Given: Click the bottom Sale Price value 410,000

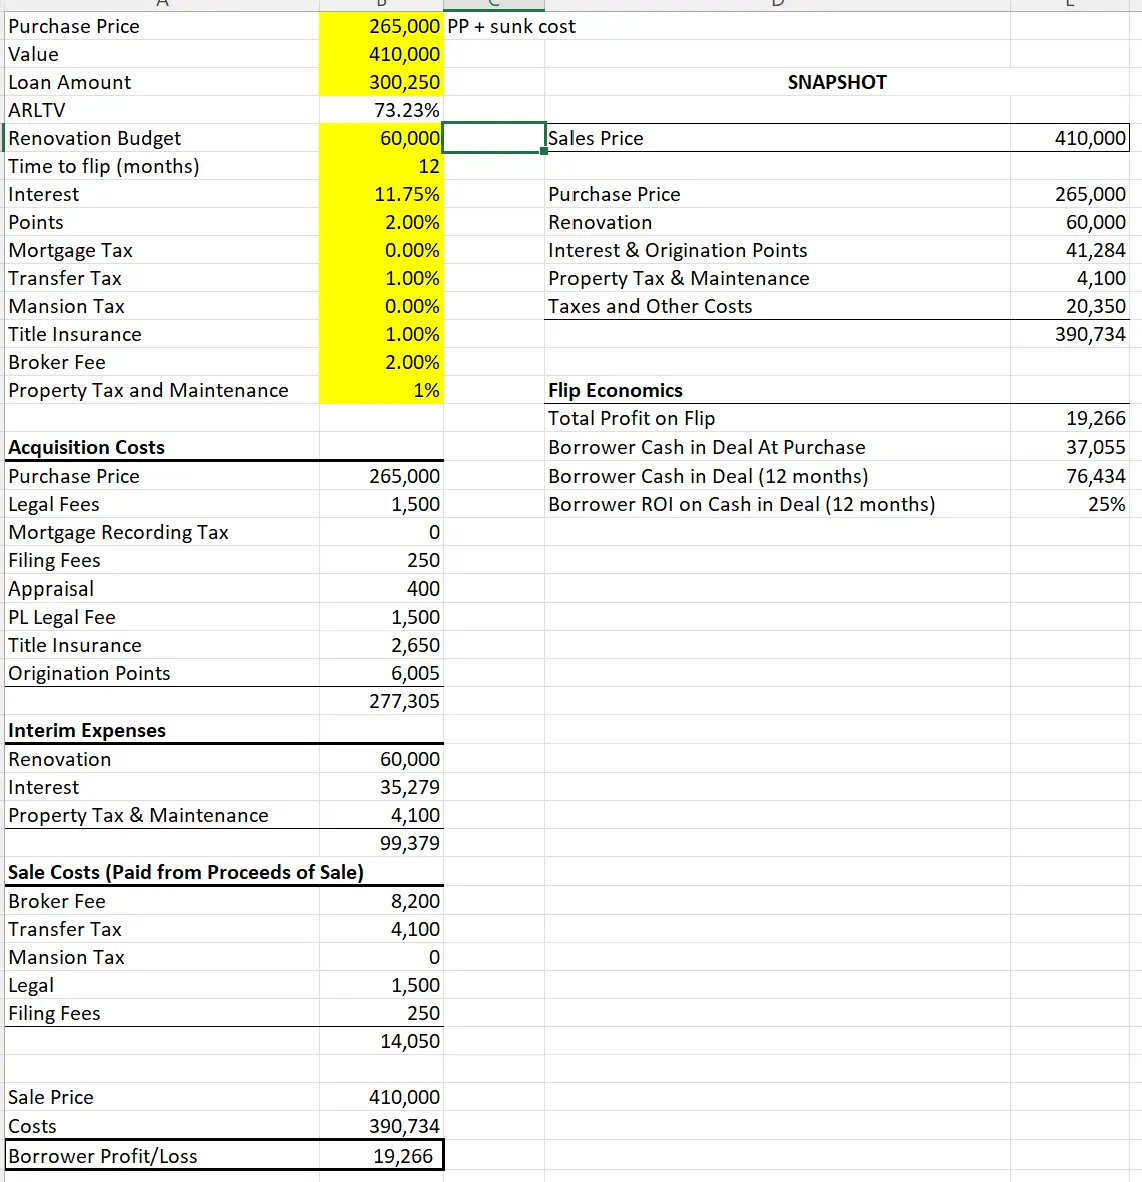Looking at the screenshot, I should 381,1097.
